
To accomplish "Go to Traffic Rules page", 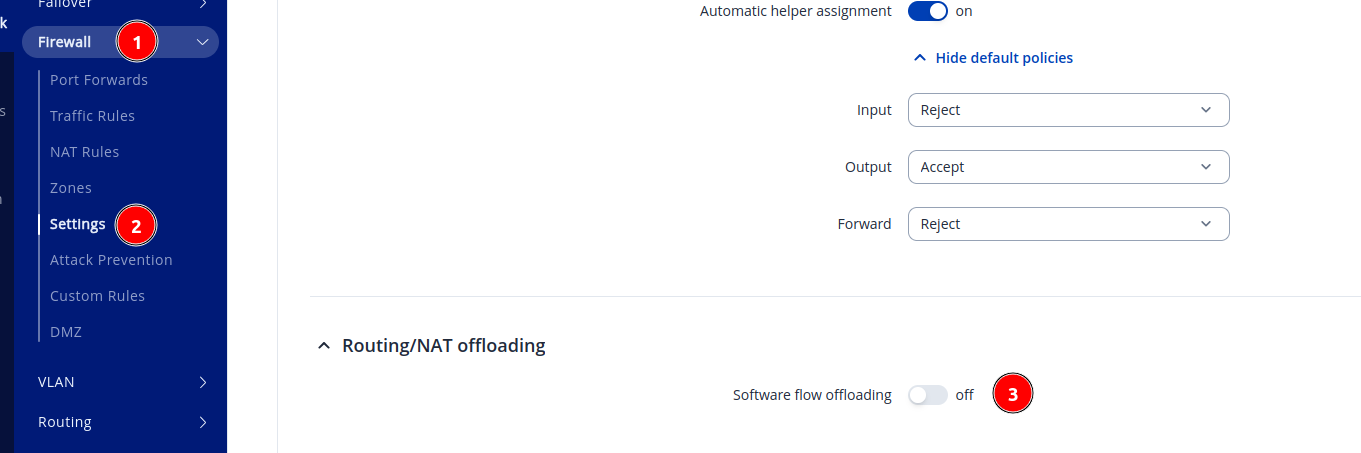I will (x=92, y=116).
